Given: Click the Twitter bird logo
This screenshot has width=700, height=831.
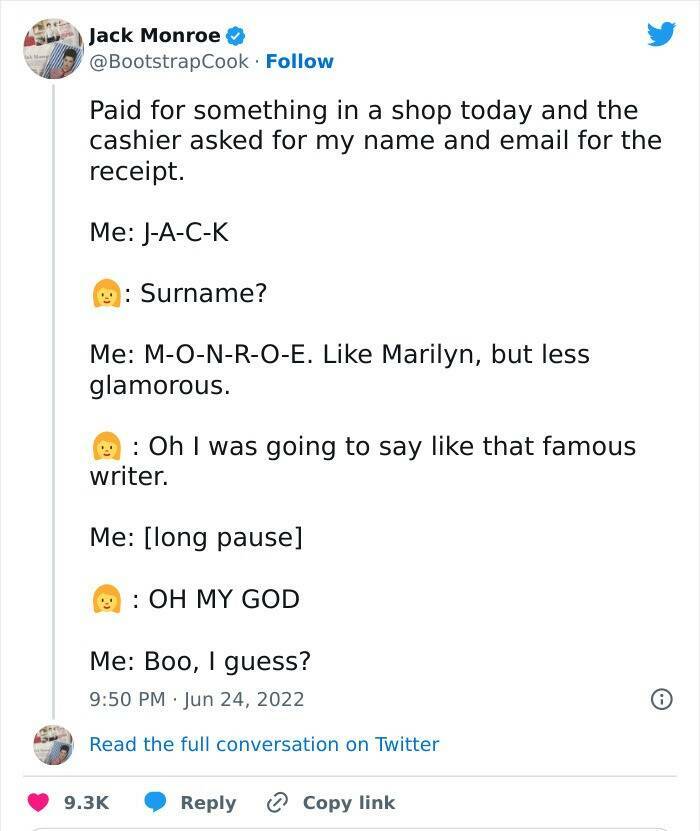Looking at the screenshot, I should (x=661, y=36).
